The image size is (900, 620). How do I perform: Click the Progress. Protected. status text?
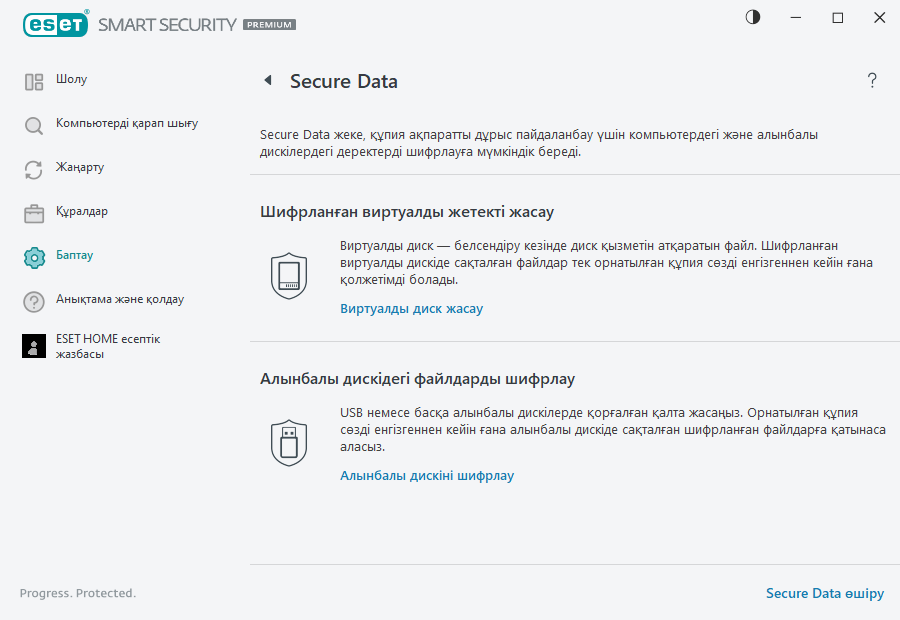77,593
